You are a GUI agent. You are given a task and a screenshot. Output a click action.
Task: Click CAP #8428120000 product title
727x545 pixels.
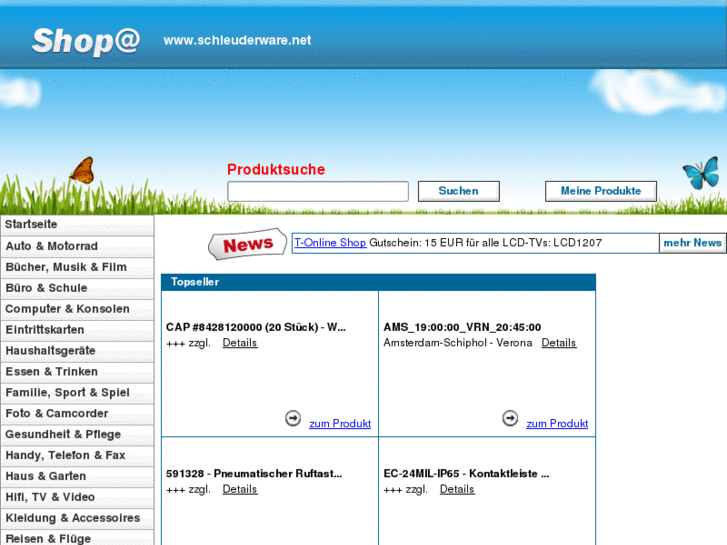(256, 327)
